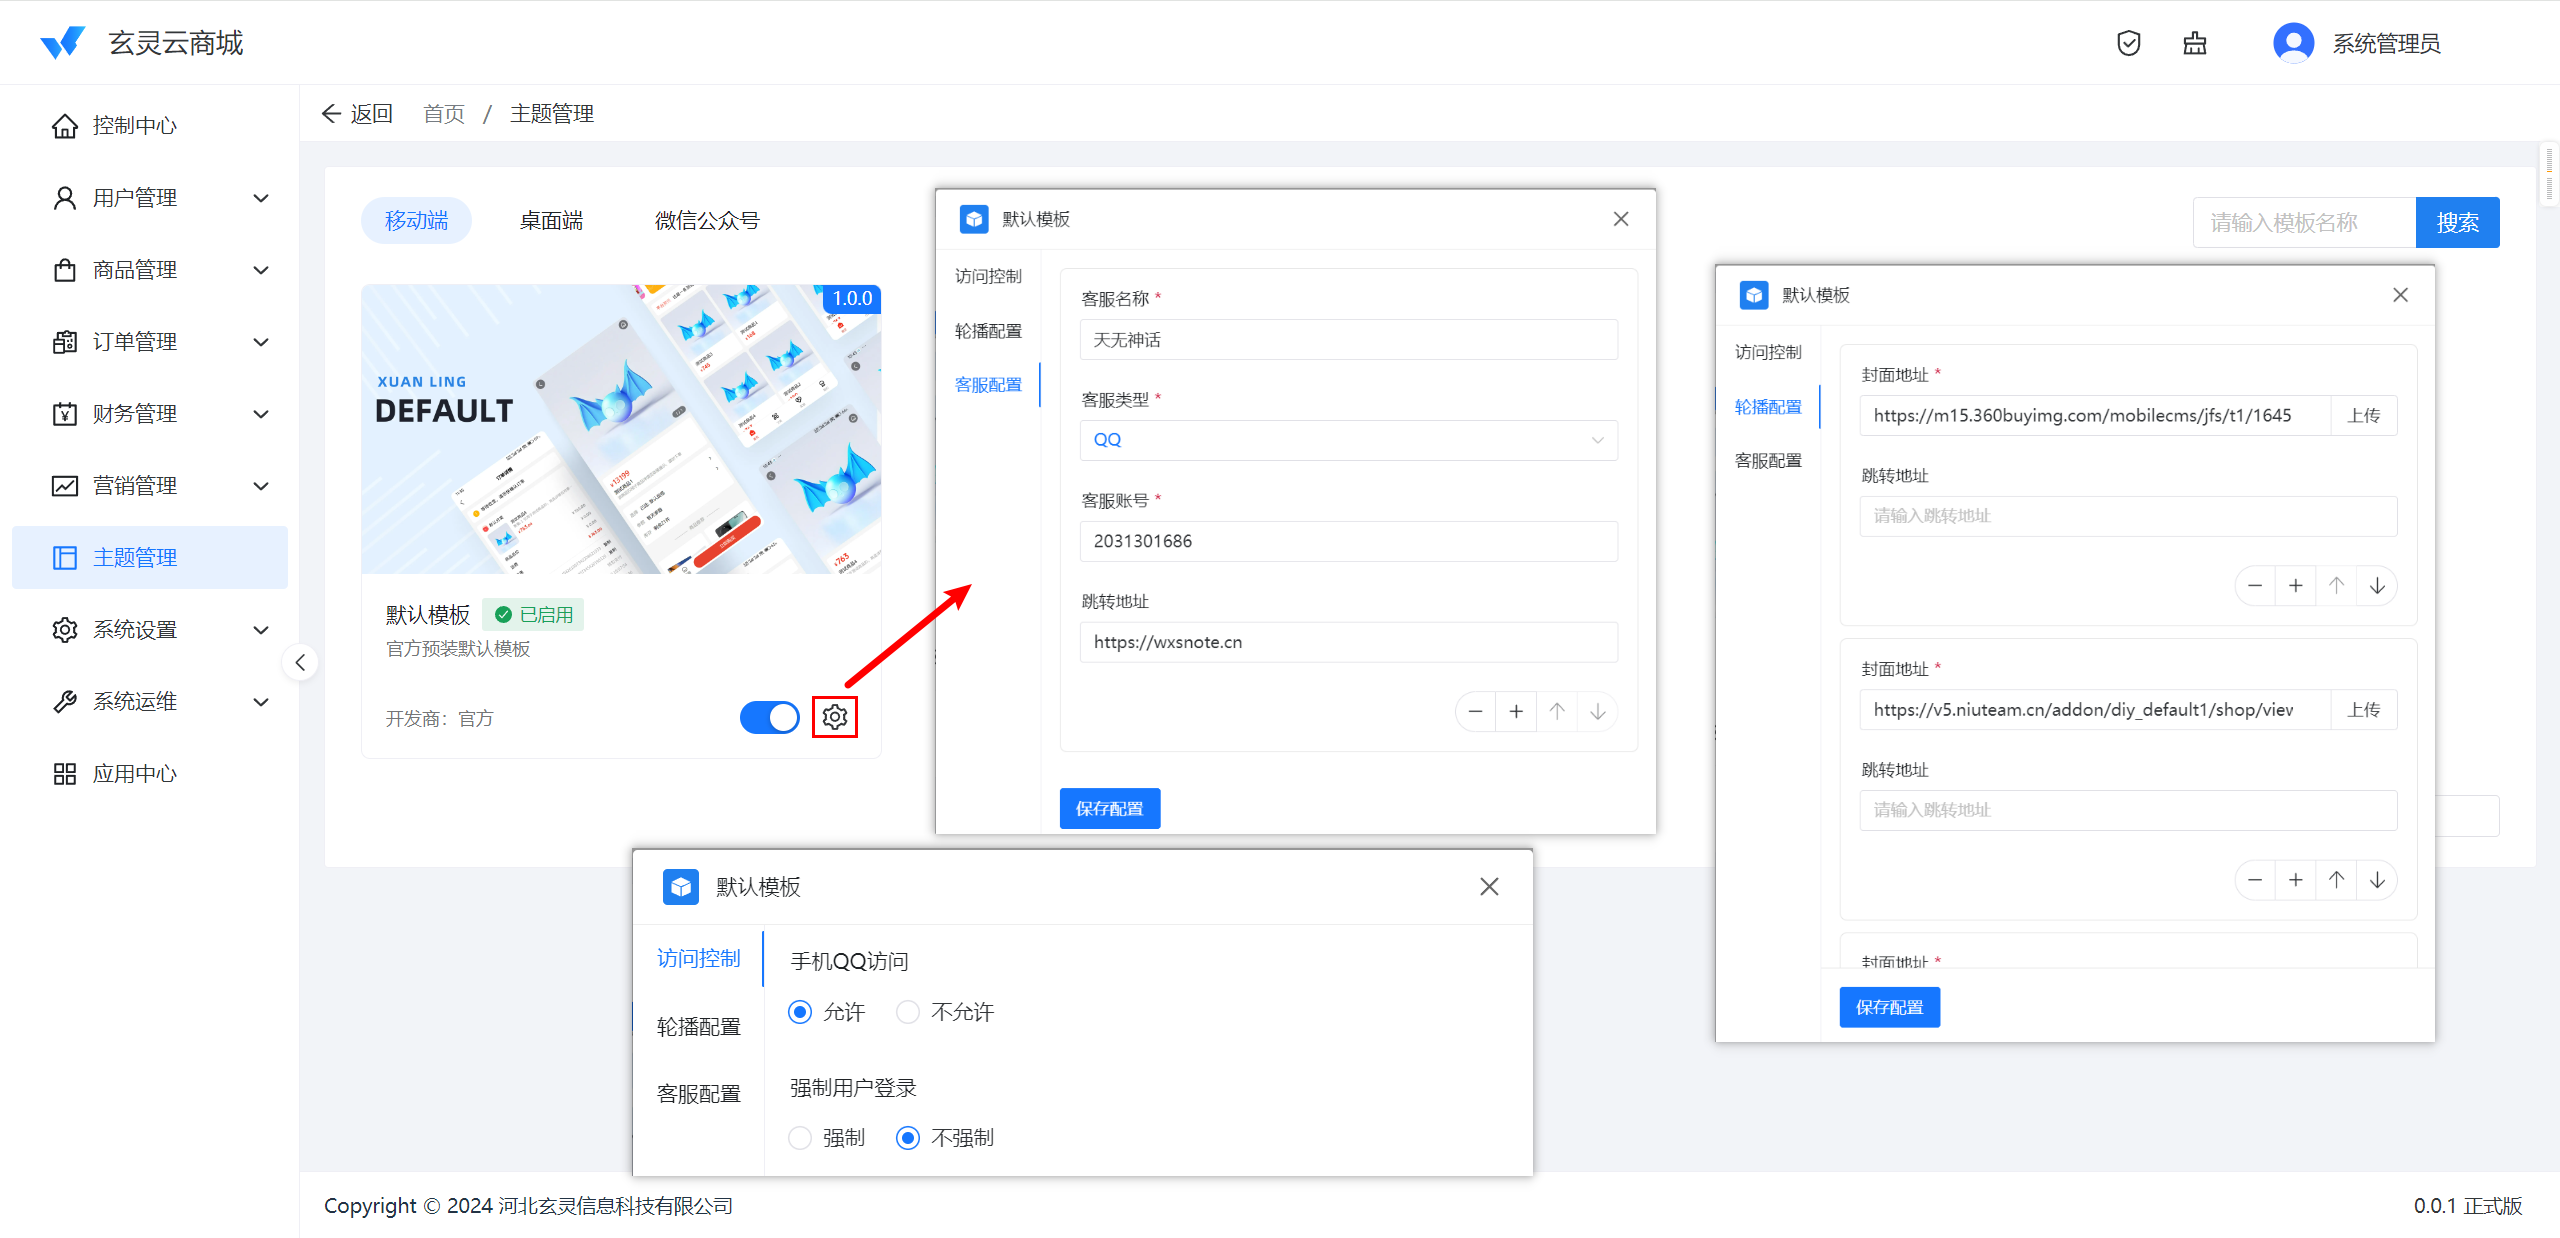Open the template settings gear icon

[x=835, y=717]
